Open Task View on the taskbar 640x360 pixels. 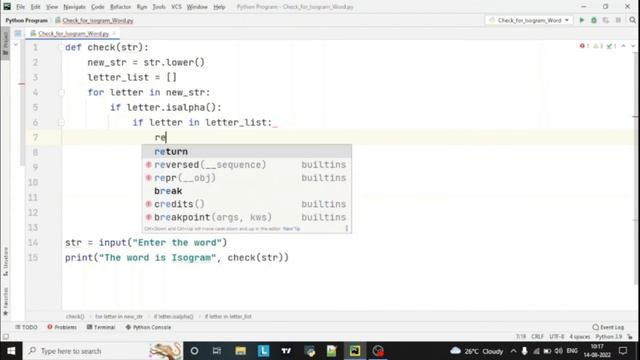pos(217,351)
